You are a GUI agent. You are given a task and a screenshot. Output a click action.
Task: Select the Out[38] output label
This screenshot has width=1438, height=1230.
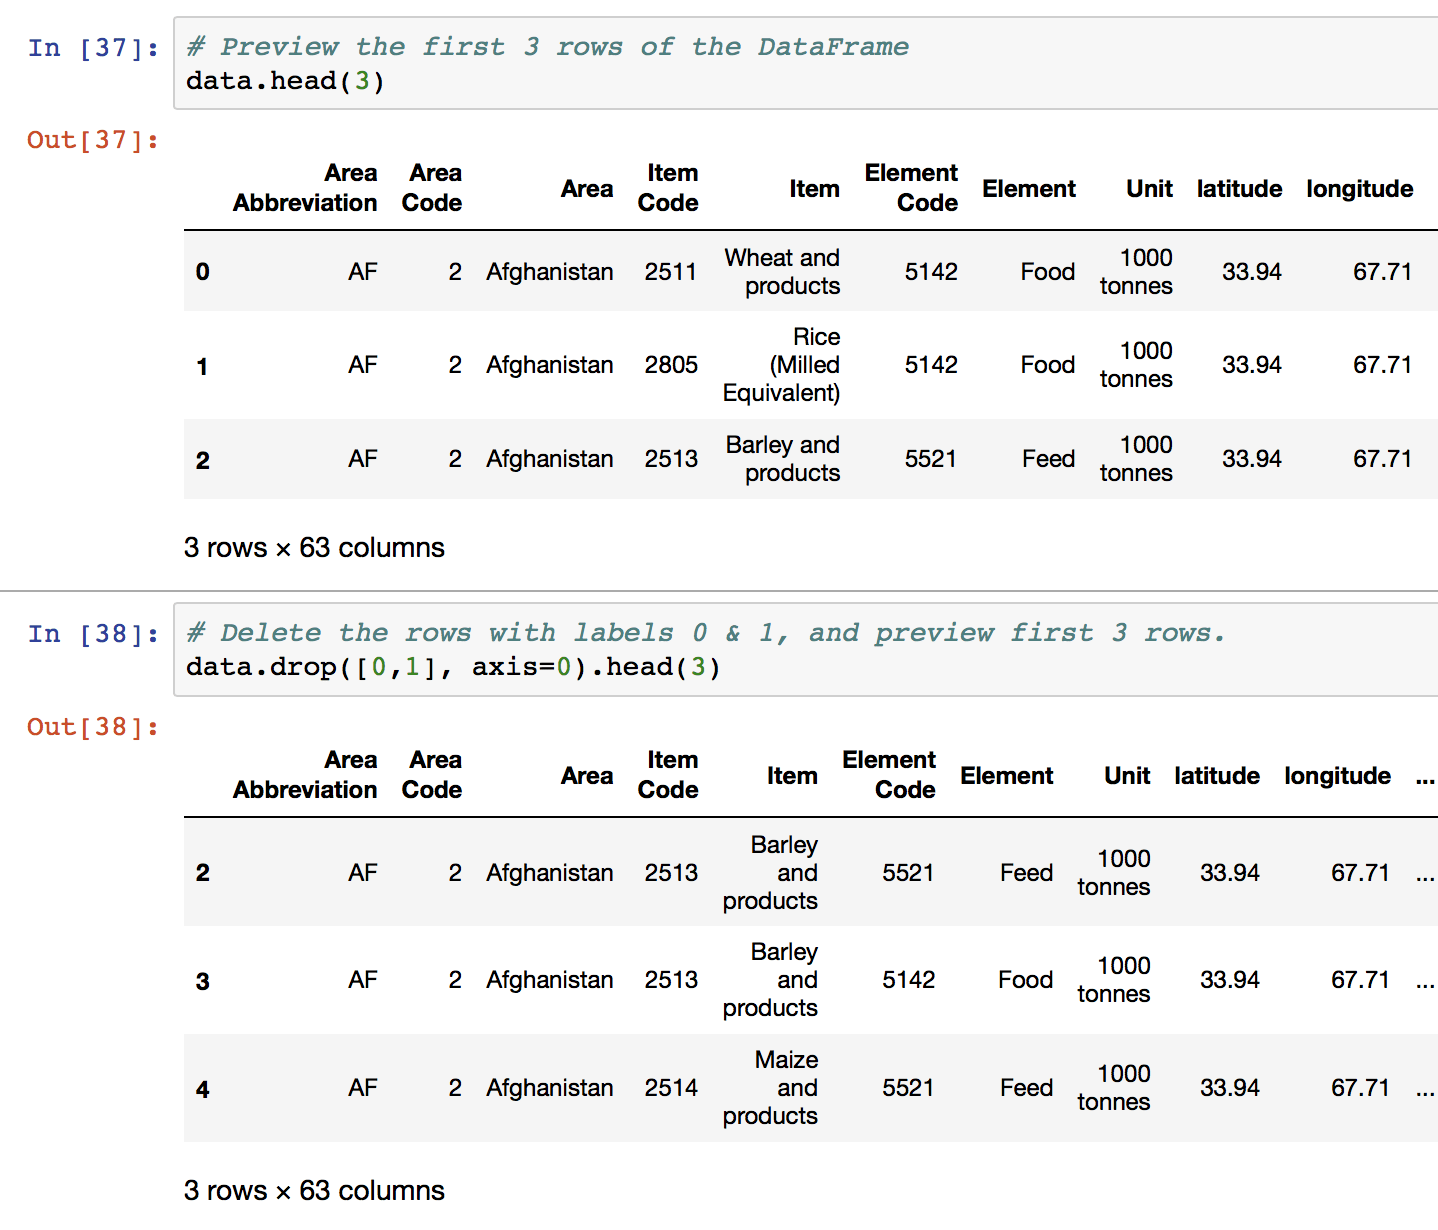tap(91, 727)
